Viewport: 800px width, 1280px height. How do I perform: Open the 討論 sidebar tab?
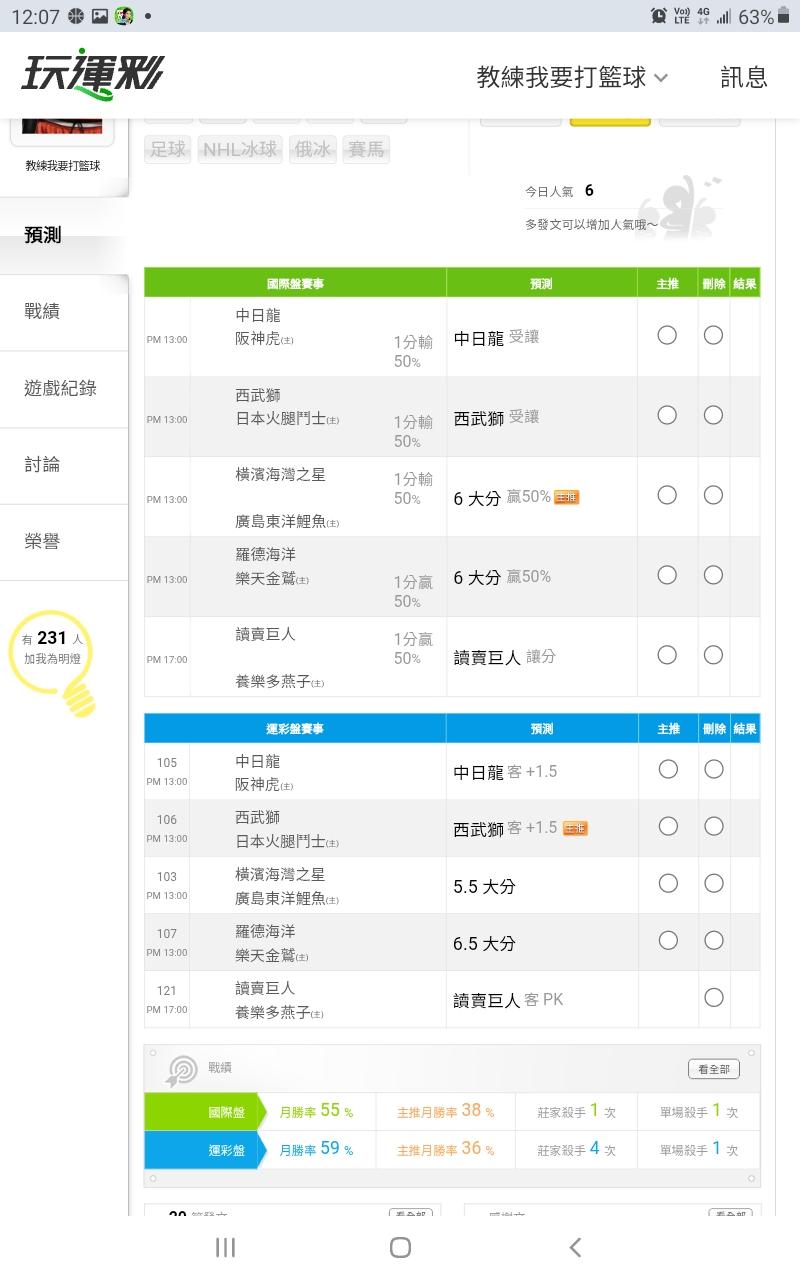[x=42, y=464]
